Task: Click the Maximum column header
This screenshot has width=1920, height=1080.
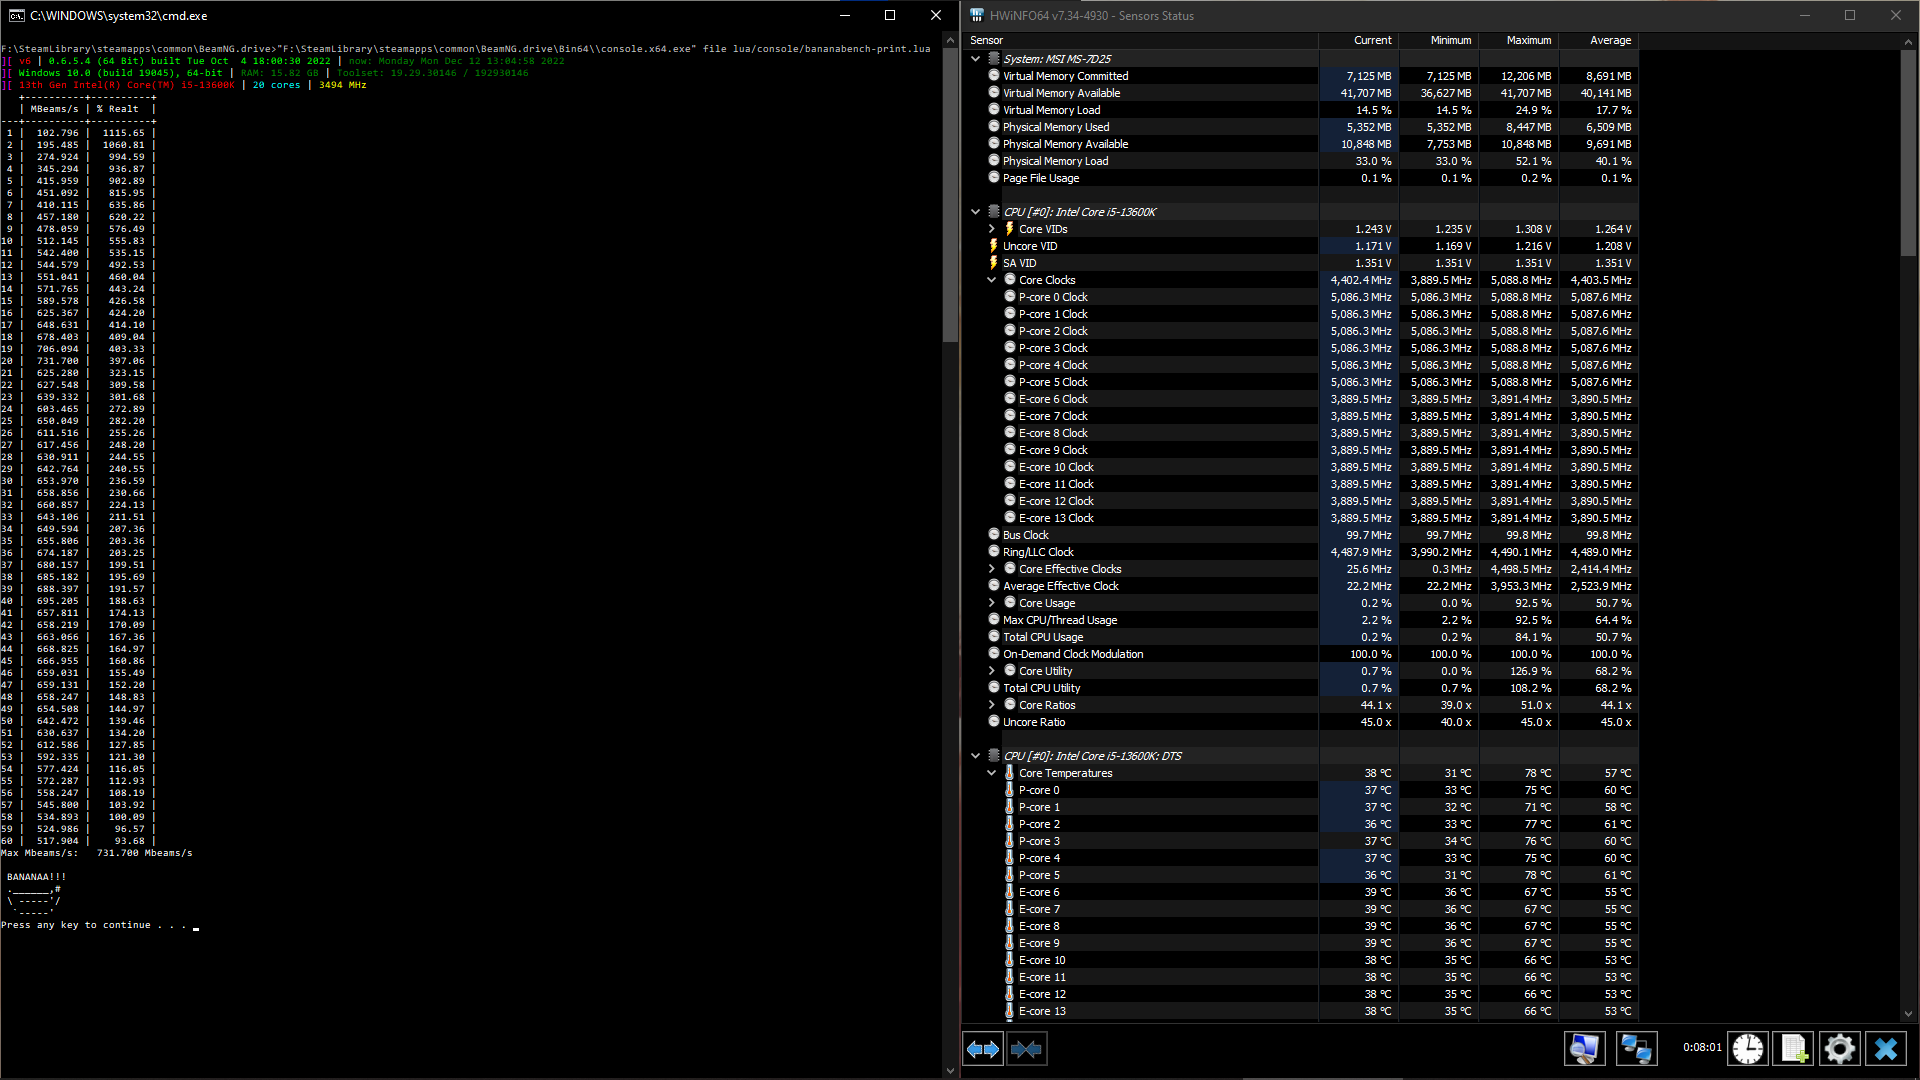Action: pos(1528,40)
